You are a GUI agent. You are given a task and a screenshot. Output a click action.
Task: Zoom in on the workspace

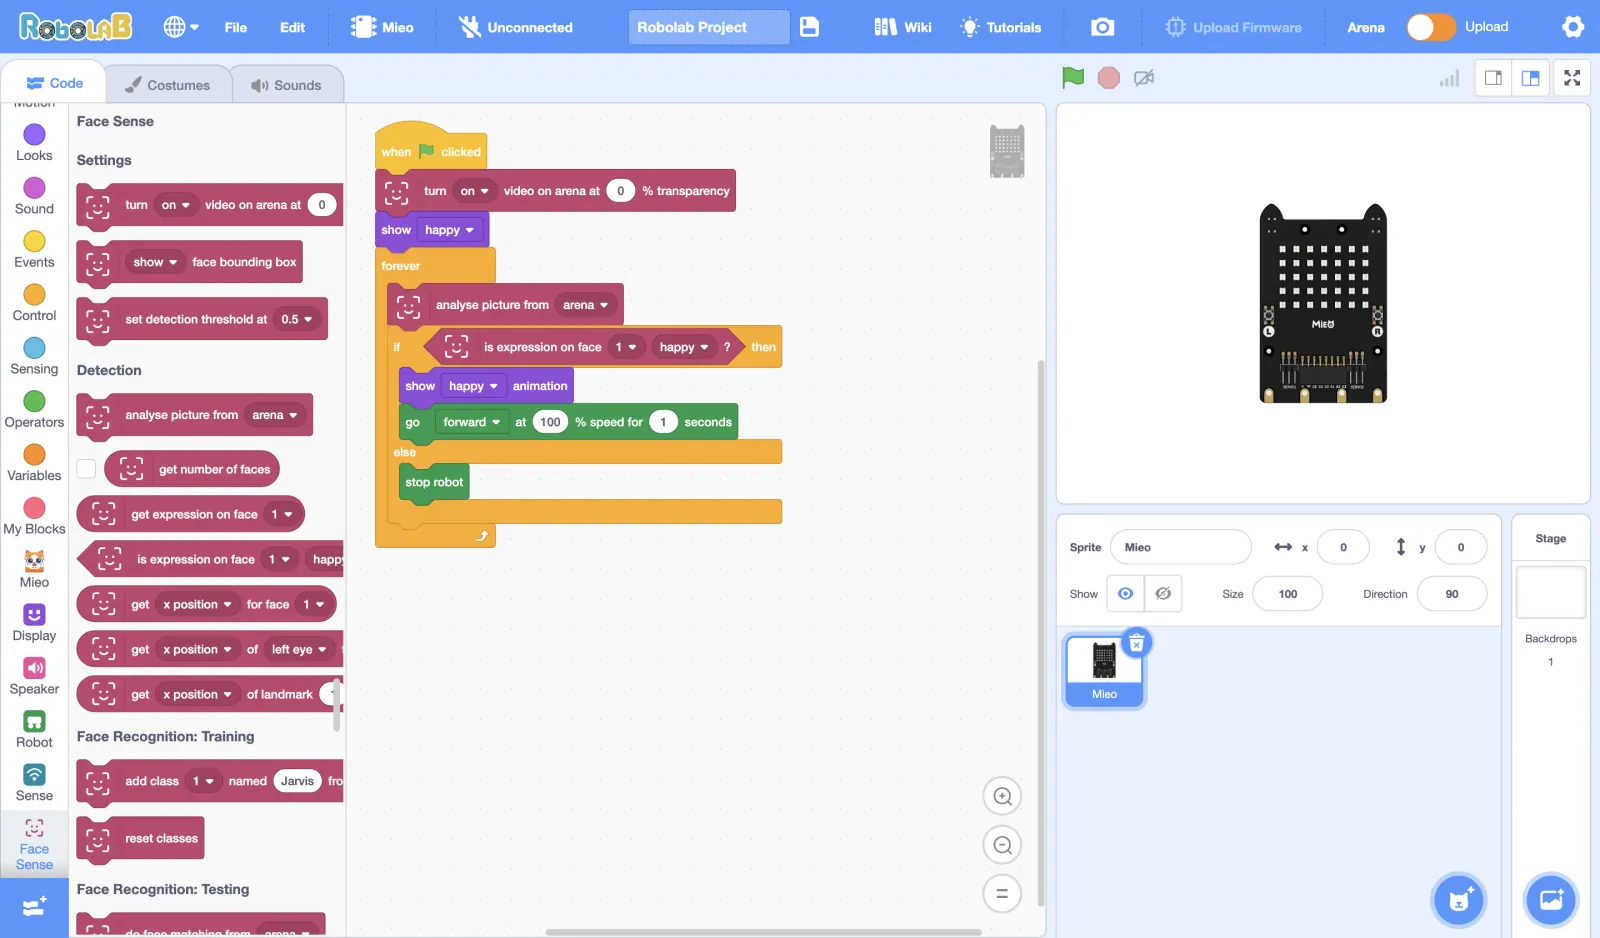[x=1002, y=796]
